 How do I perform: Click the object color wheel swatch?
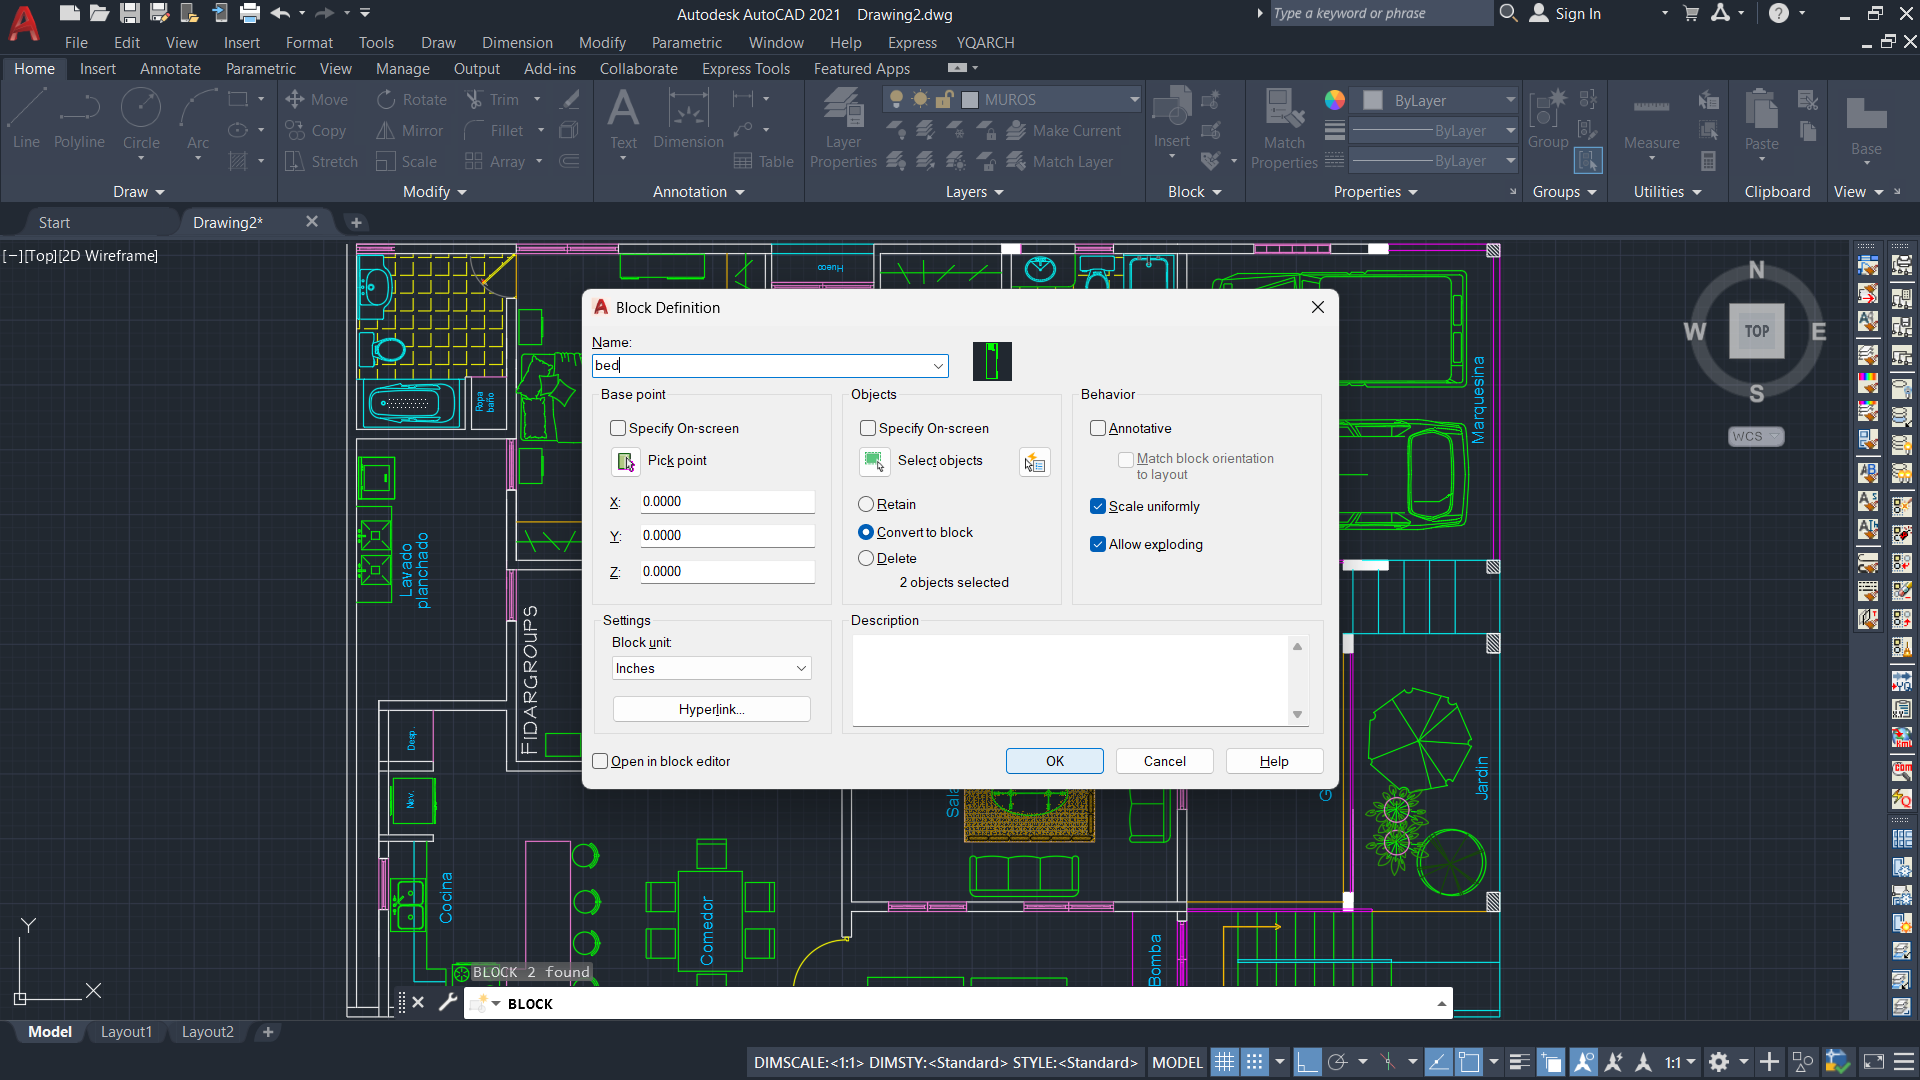tap(1335, 100)
